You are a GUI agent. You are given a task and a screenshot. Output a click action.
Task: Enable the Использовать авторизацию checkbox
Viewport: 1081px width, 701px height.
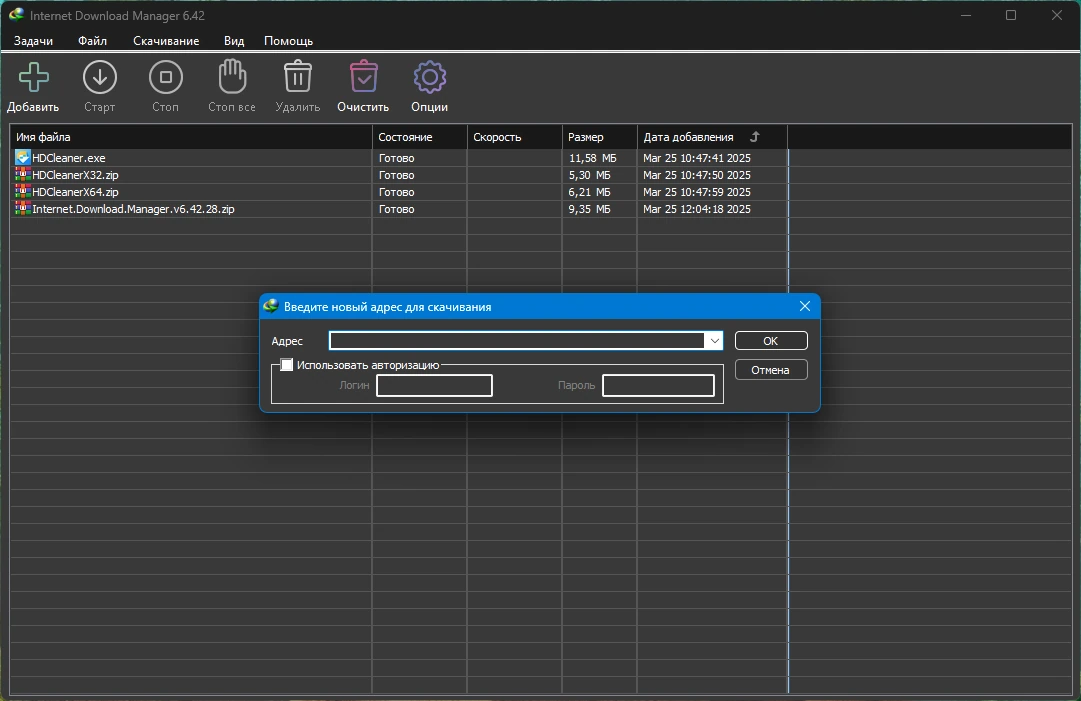[287, 365]
